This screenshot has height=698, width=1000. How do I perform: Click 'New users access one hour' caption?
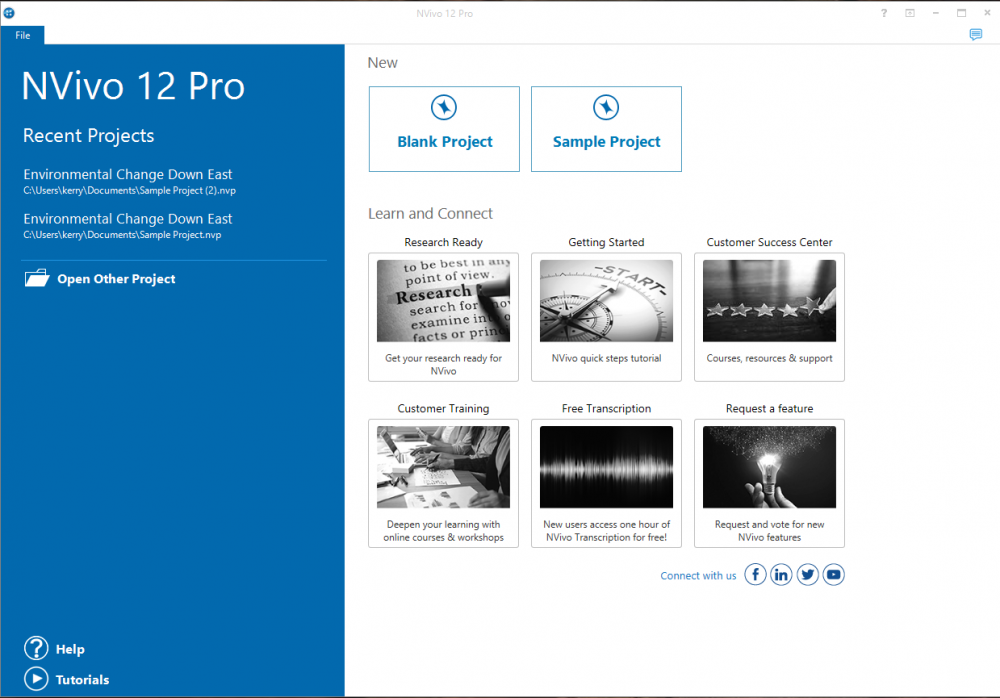606,531
